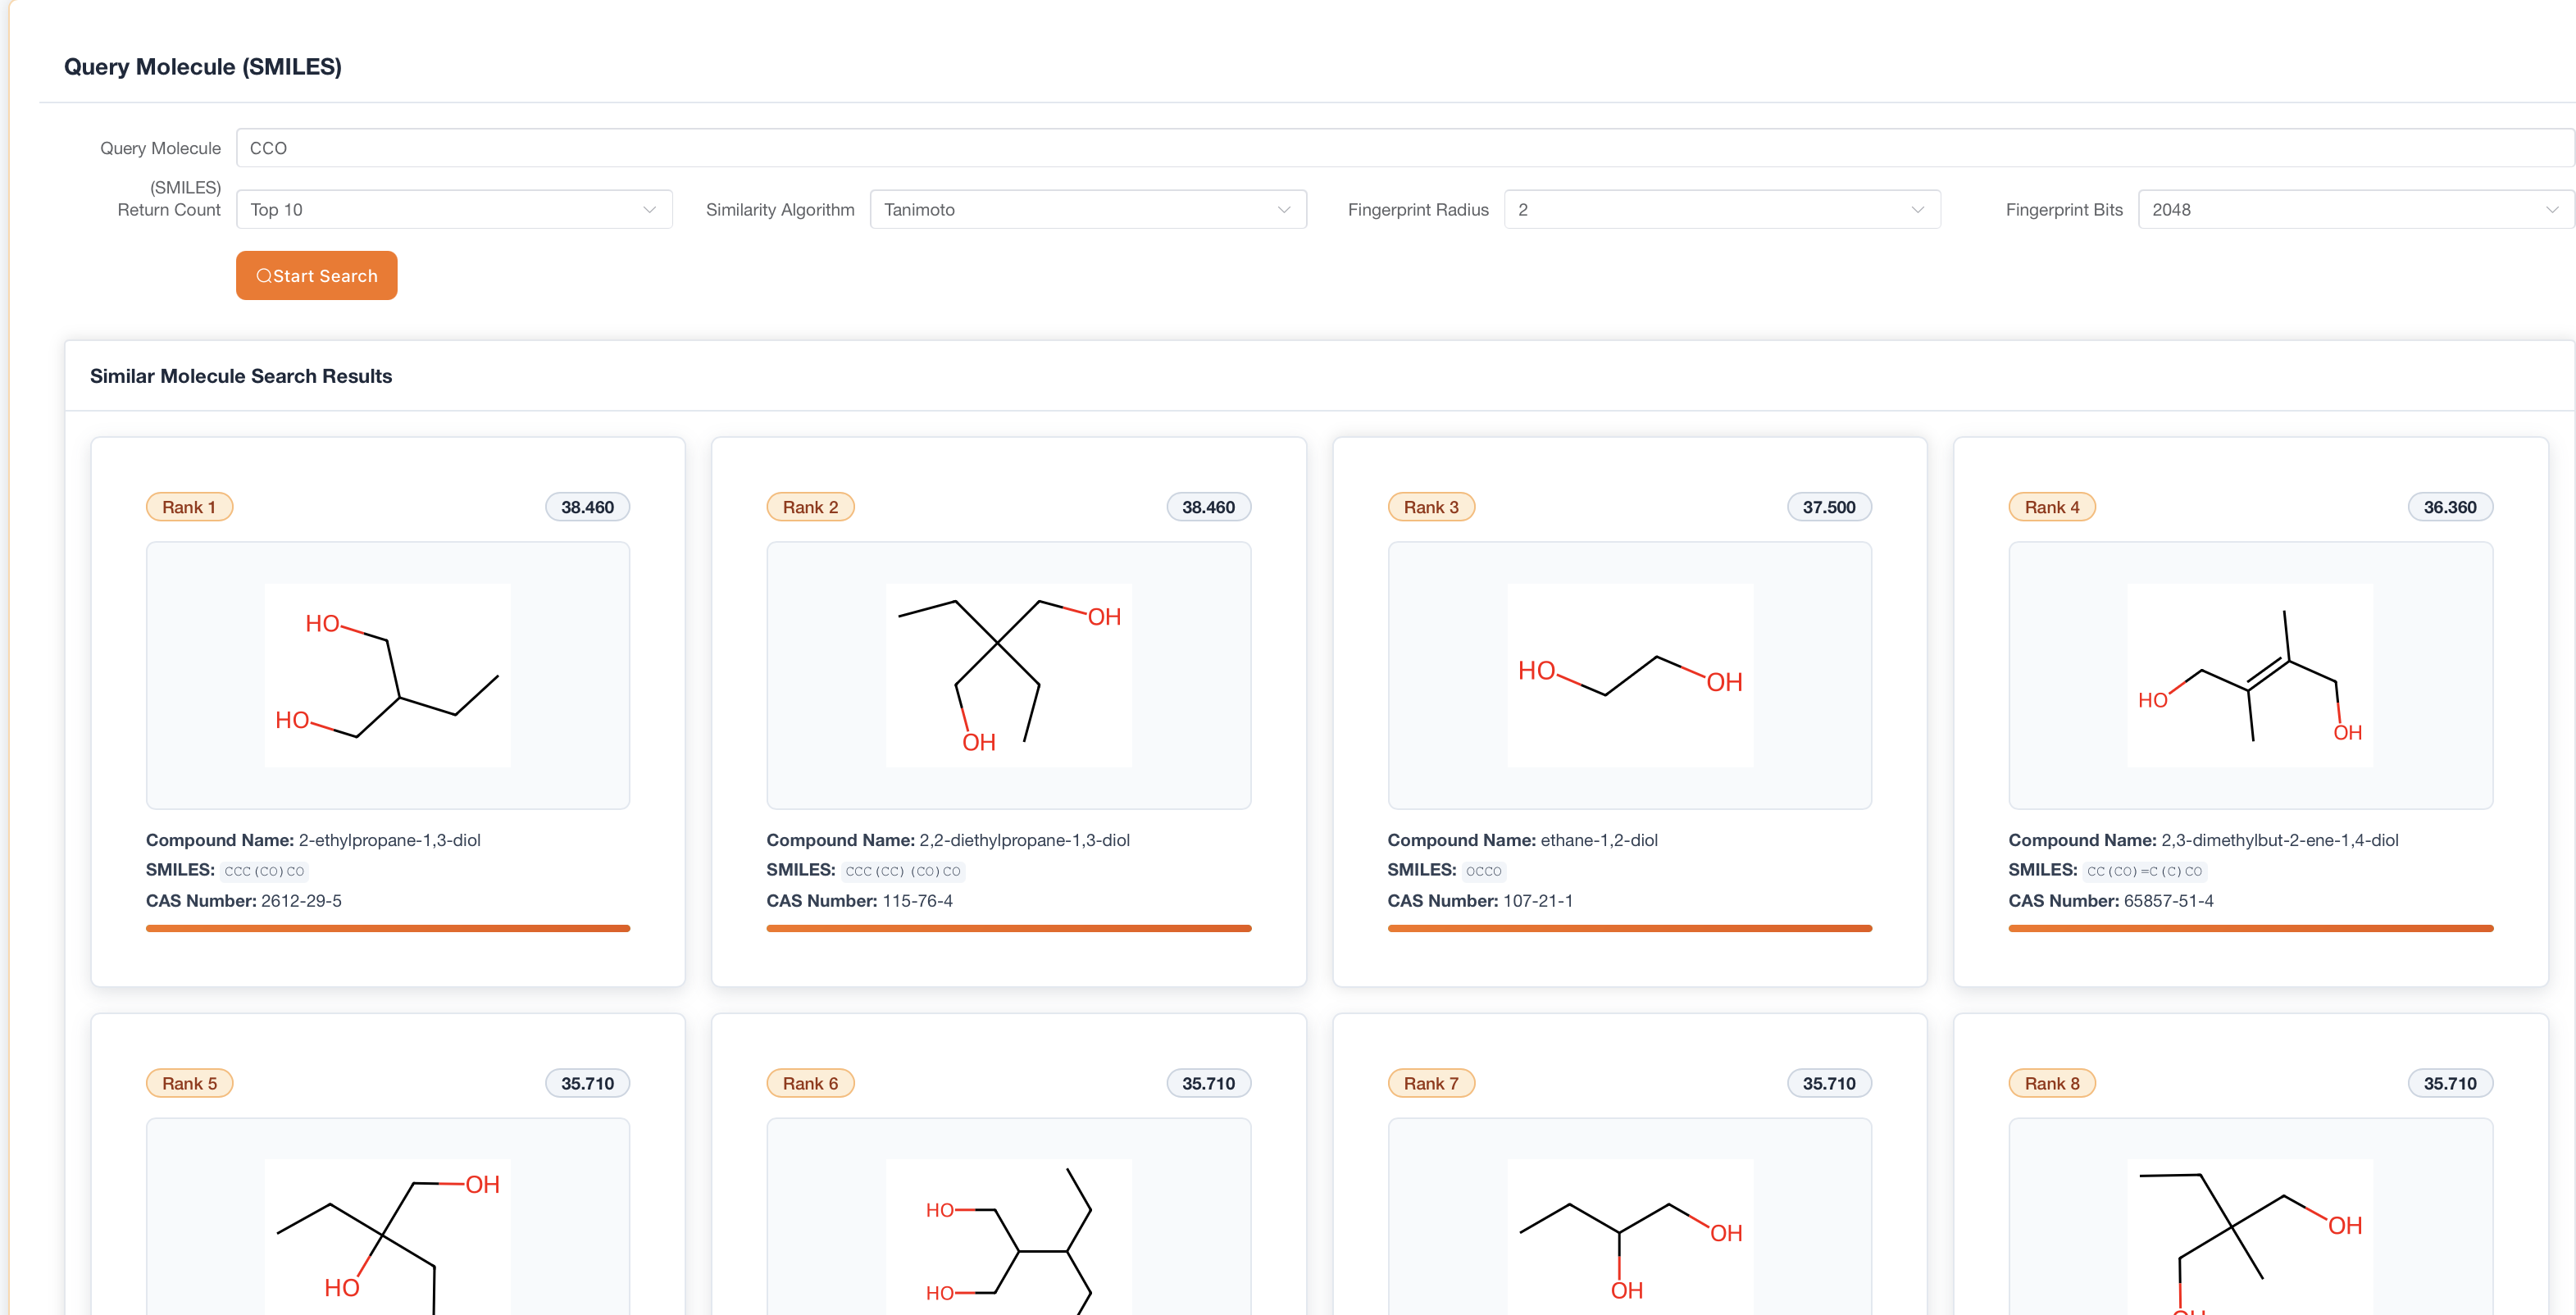Click the Rank 7 badge
The image size is (2576, 1315).
(1431, 1083)
